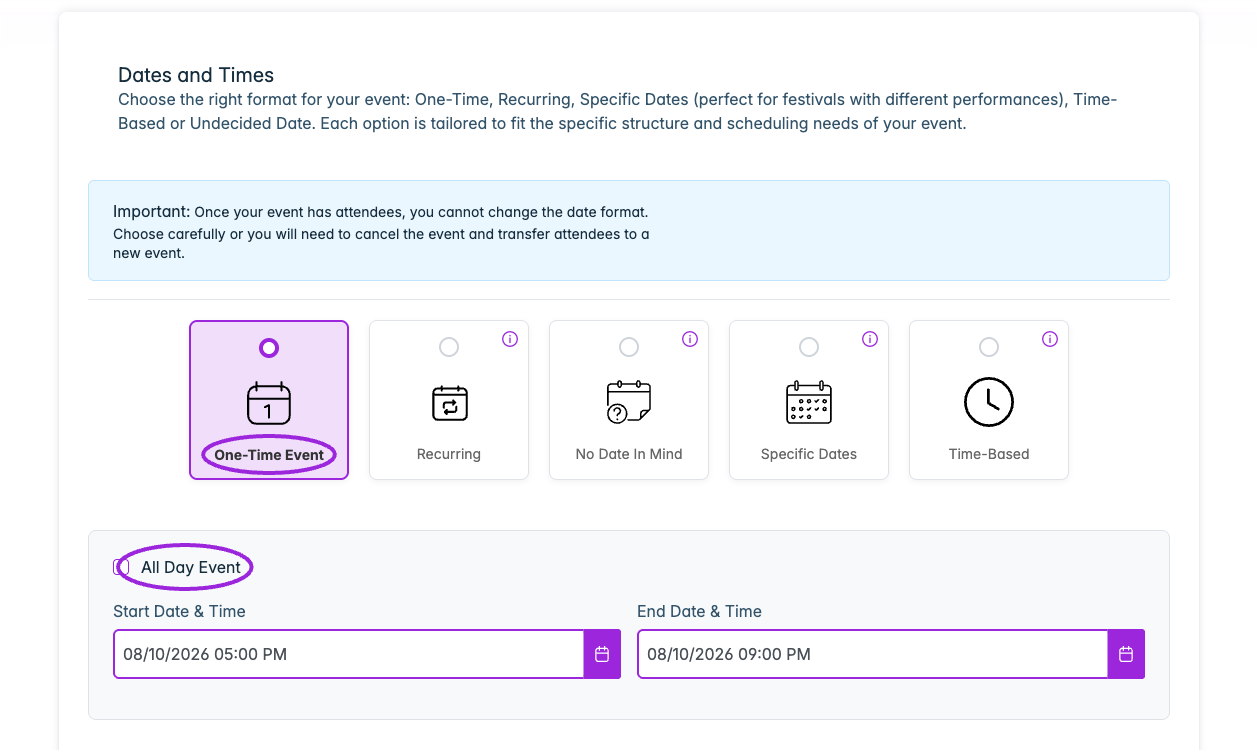Click the Recurring label
This screenshot has width=1258, height=750.
tap(449, 454)
